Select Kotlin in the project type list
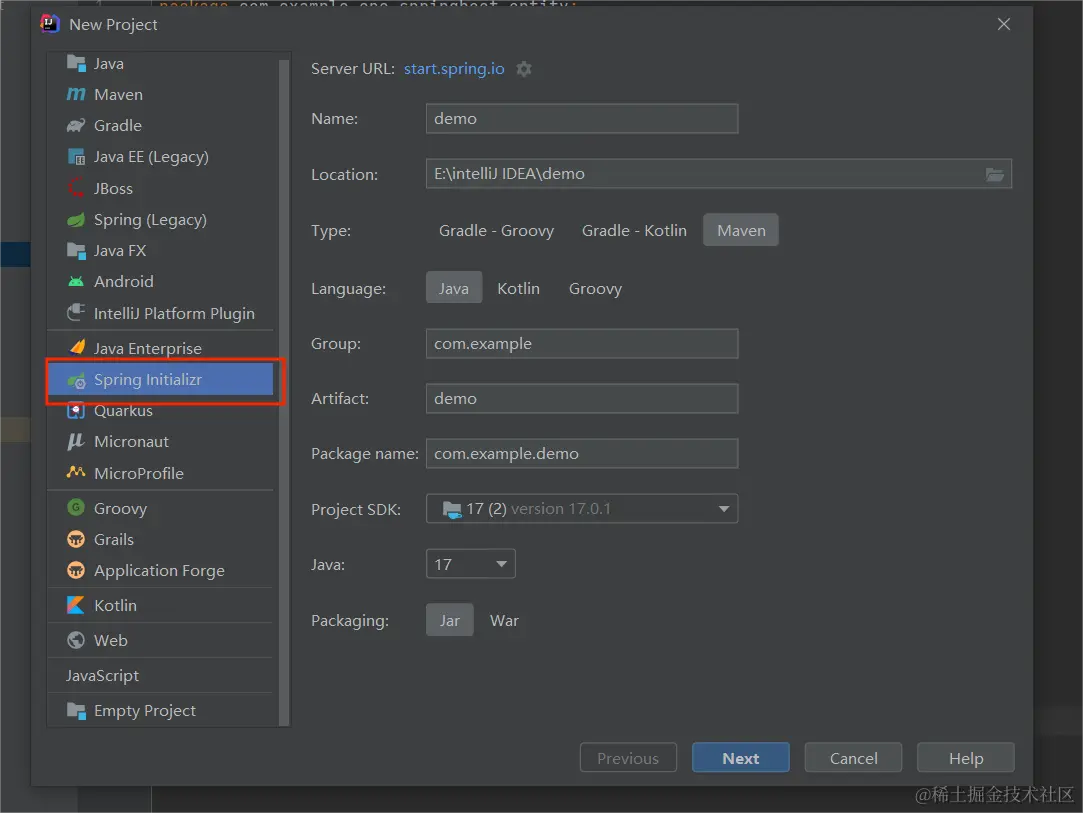The width and height of the screenshot is (1083, 813). pyautogui.click(x=161, y=605)
